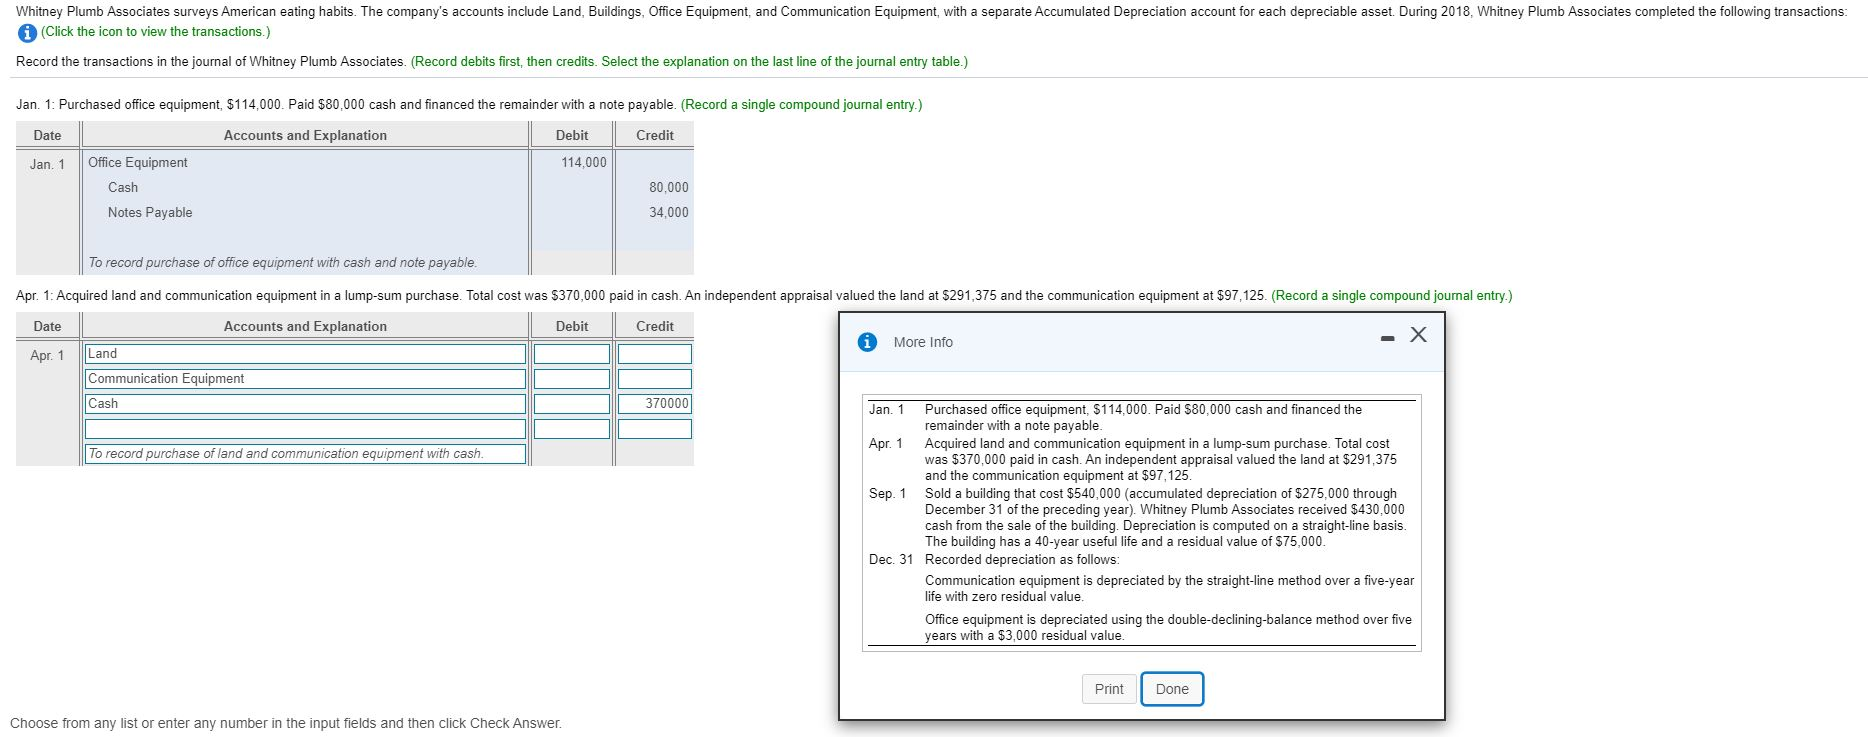The height and width of the screenshot is (737, 1868).
Task: Click the credit field in the empty fourth row
Action: tap(655, 429)
